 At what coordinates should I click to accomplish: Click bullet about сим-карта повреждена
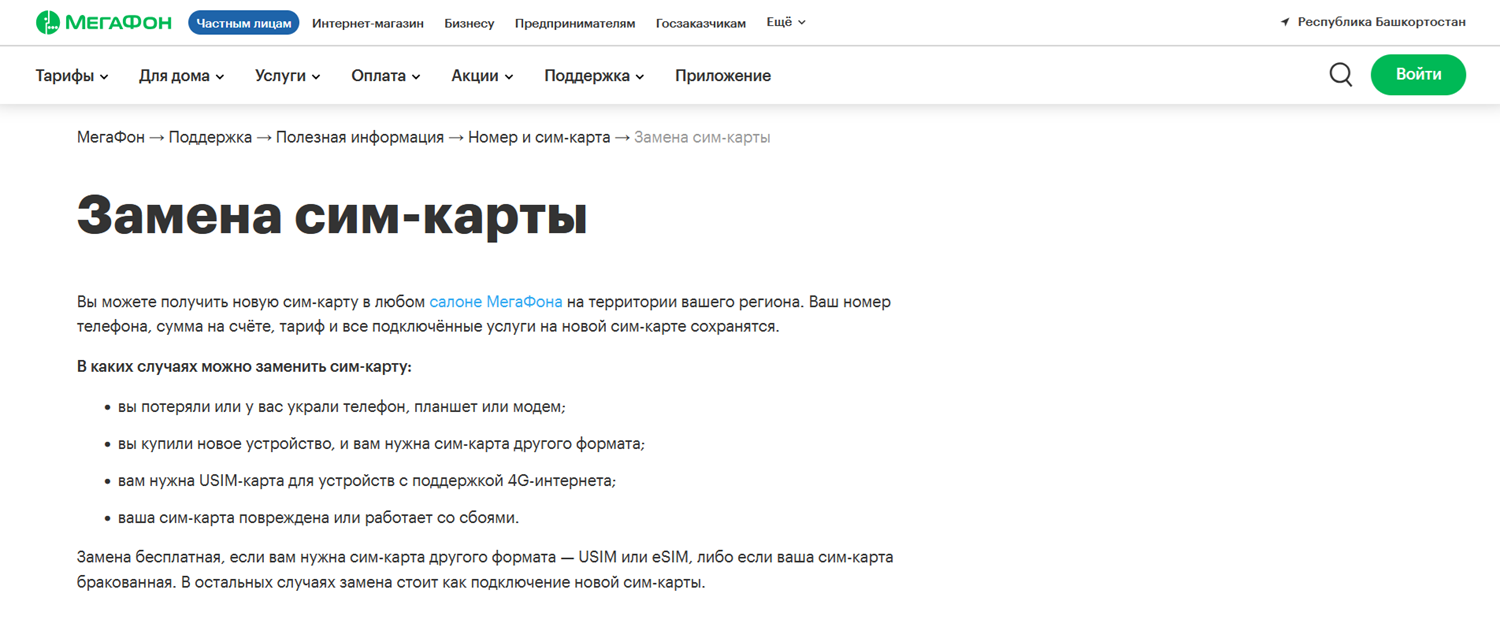[x=318, y=518]
